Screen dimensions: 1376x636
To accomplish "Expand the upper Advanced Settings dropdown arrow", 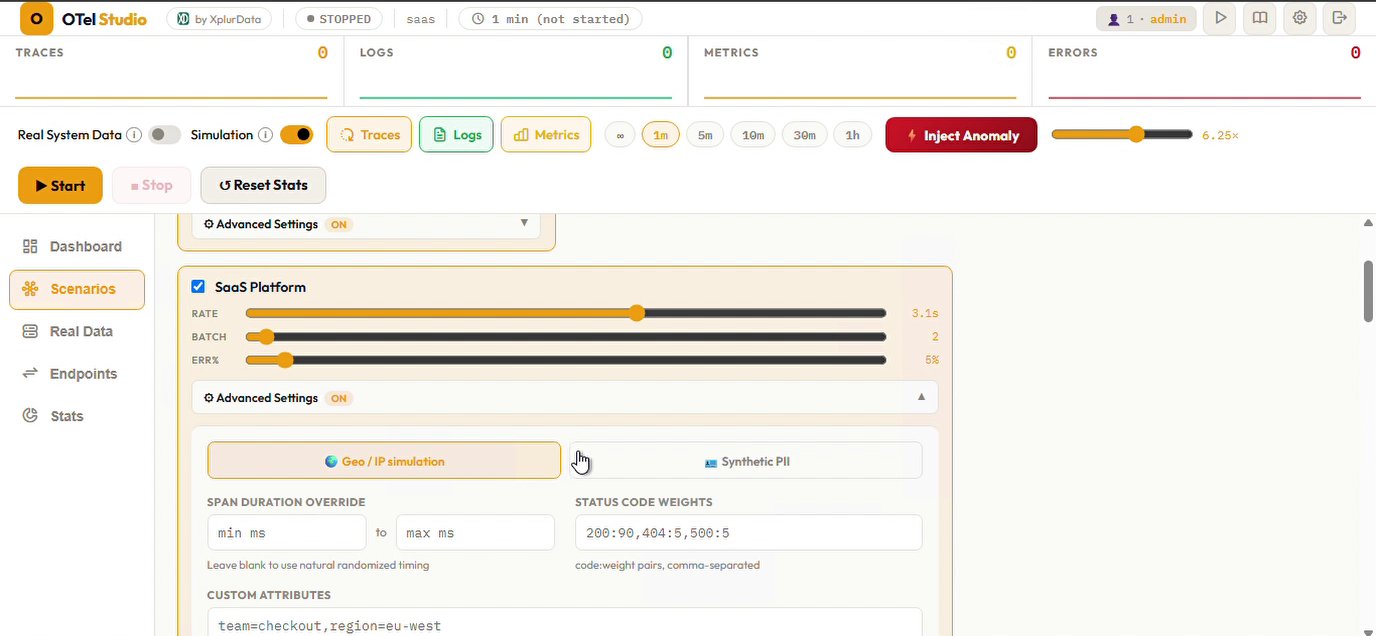I will pos(524,223).
